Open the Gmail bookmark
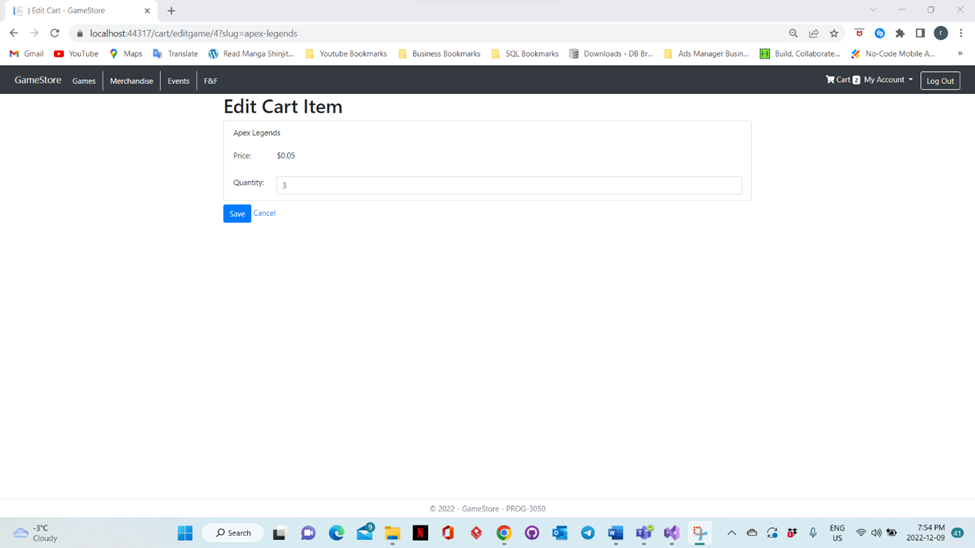Screen dimensions: 975x548 point(26,53)
